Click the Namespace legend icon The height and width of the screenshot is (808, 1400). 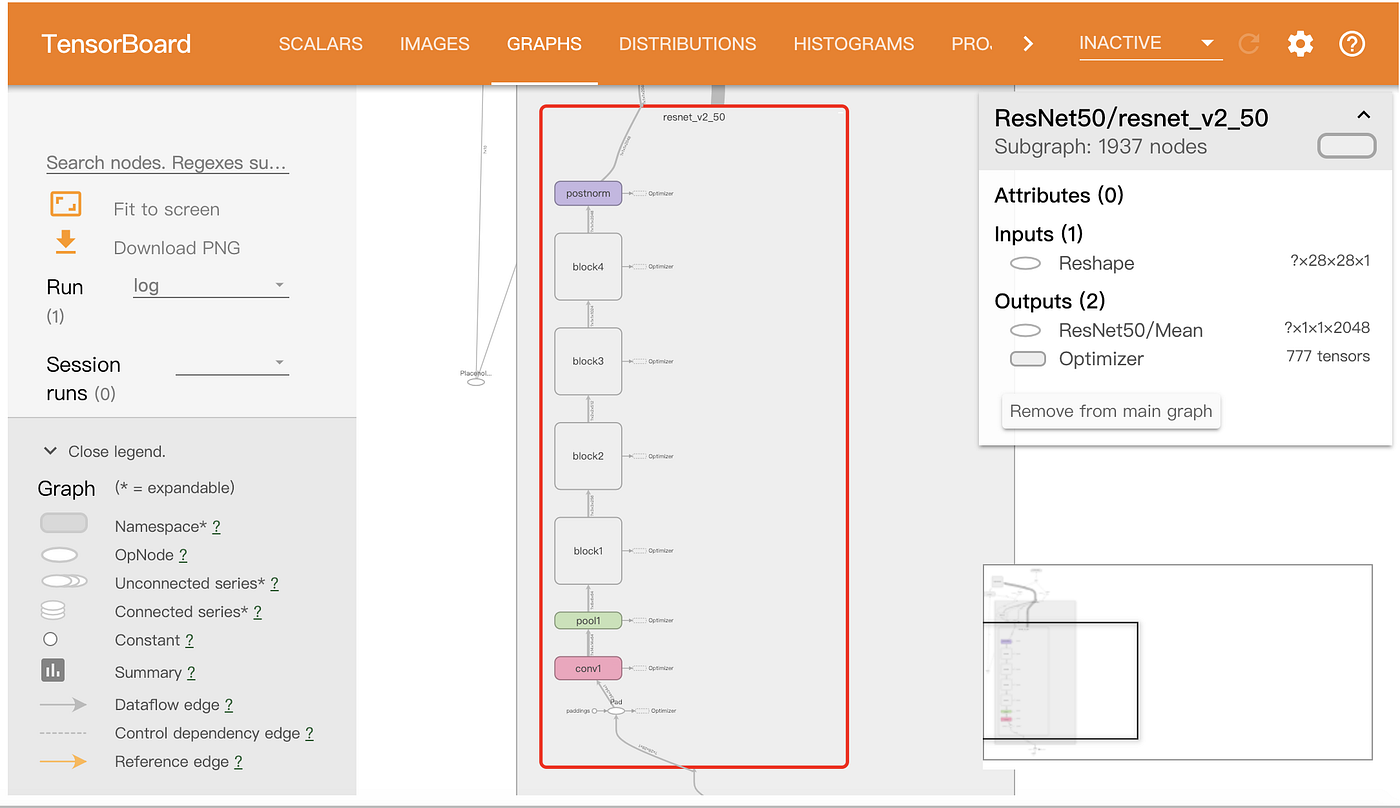point(63,522)
